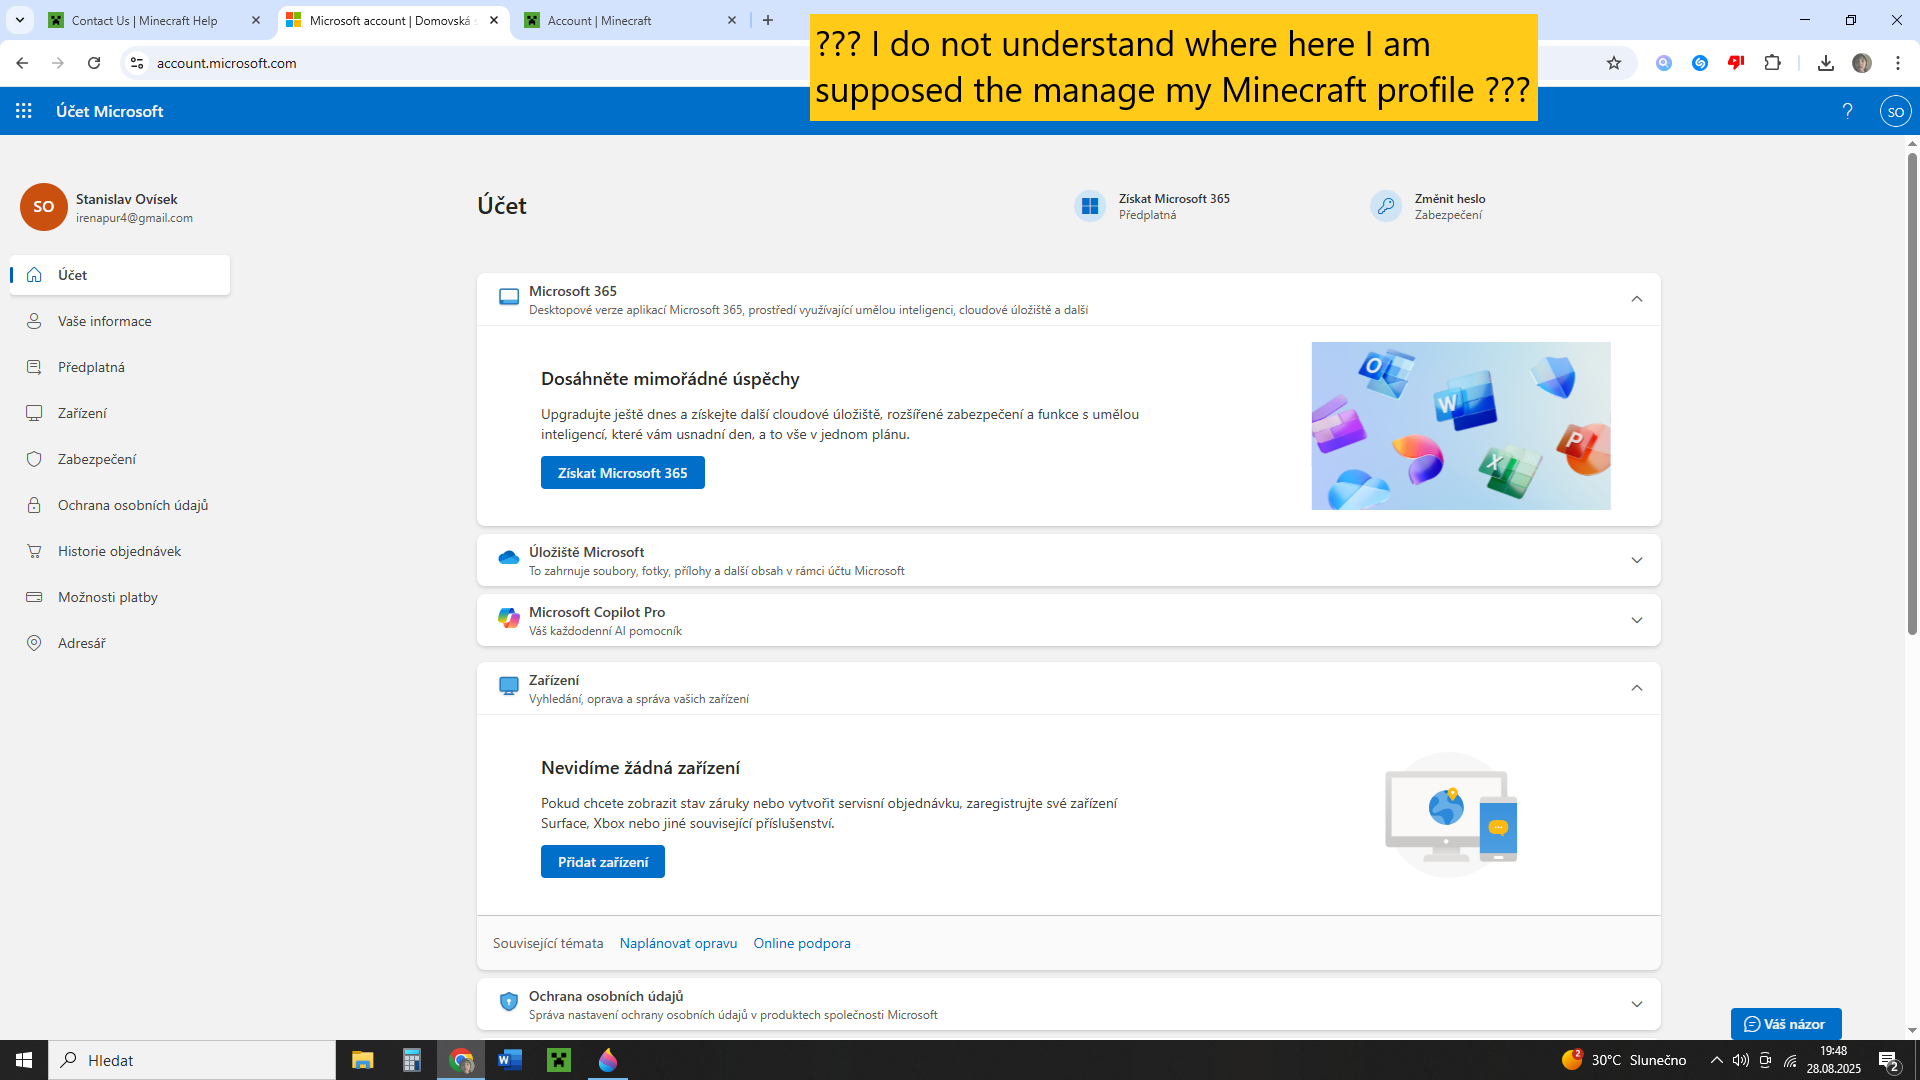The width and height of the screenshot is (1920, 1080).
Task: Open the tab search dropdown arrow
Action: [x=19, y=20]
